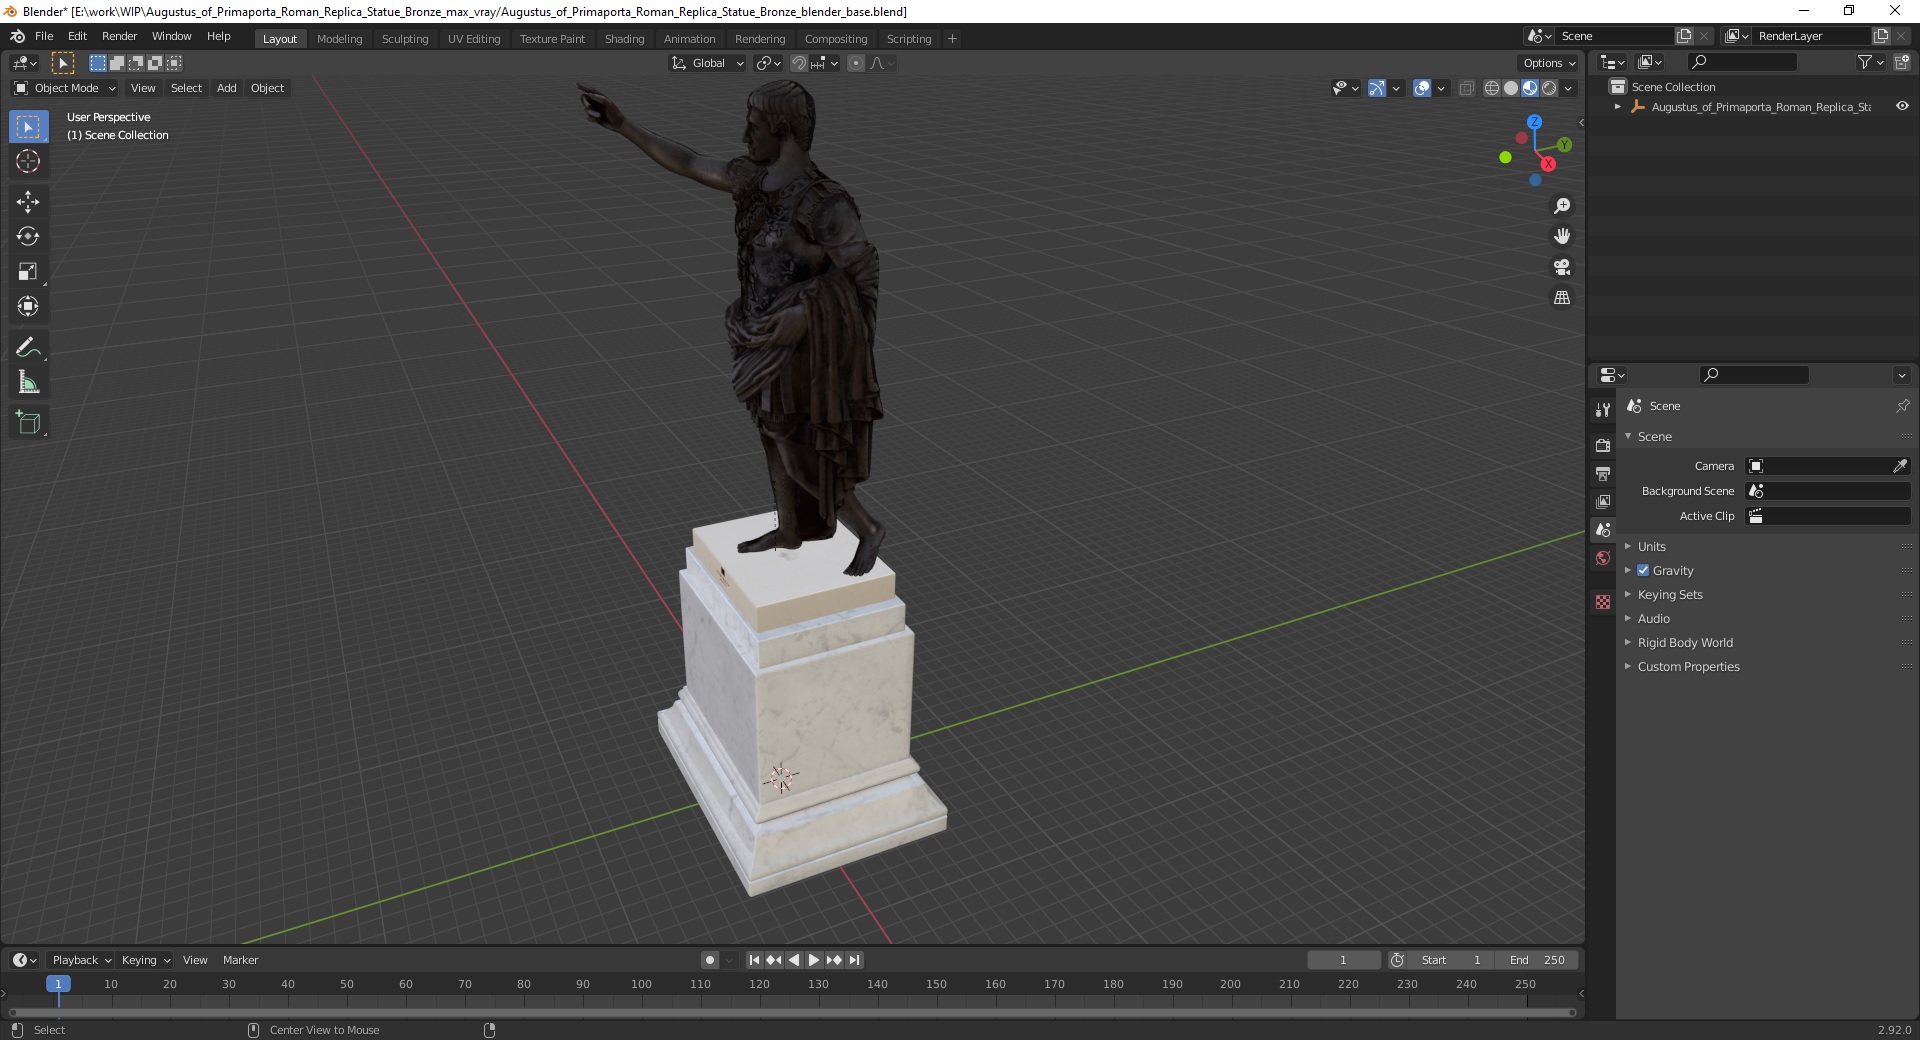Open the Render properties tab
The width and height of the screenshot is (1920, 1040).
coord(1603,445)
